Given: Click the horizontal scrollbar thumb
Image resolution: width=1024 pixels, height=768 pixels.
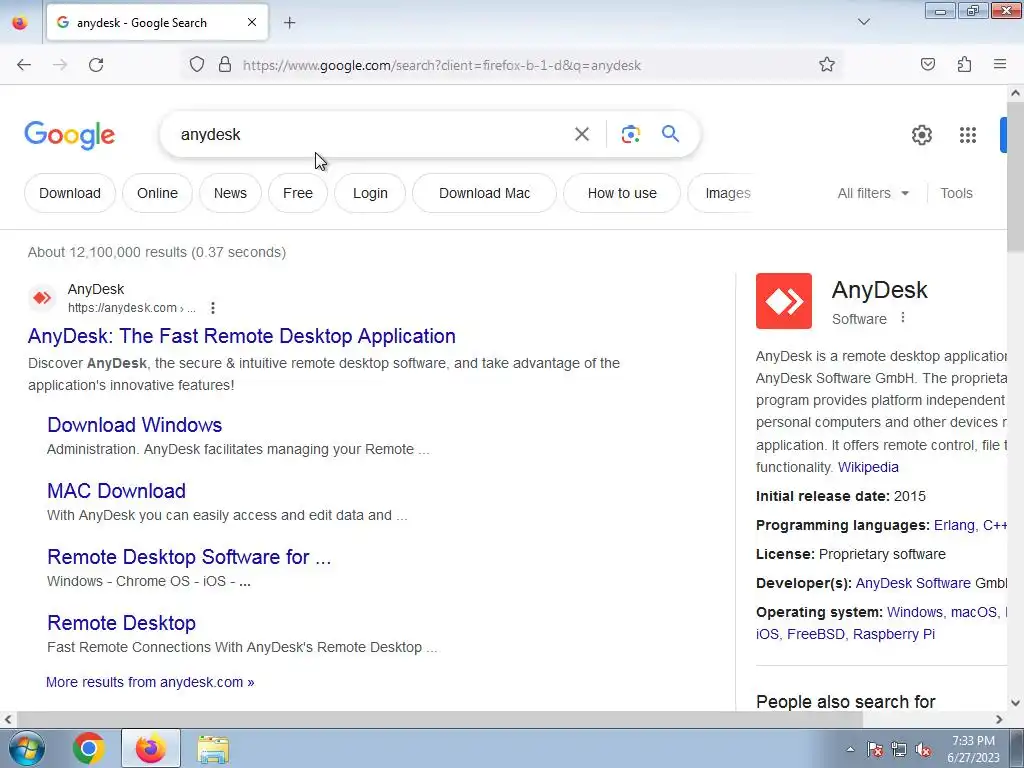Looking at the screenshot, I should coord(439,719).
